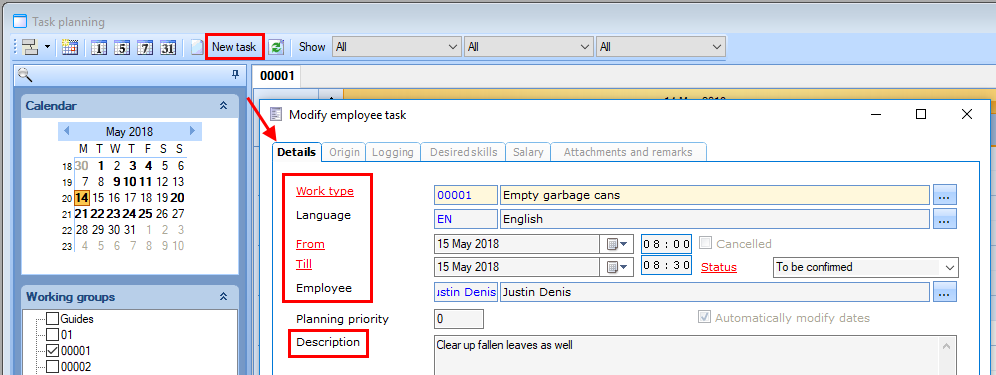Maximize the Modify employee task dialog
This screenshot has width=996, height=375.
coord(920,114)
